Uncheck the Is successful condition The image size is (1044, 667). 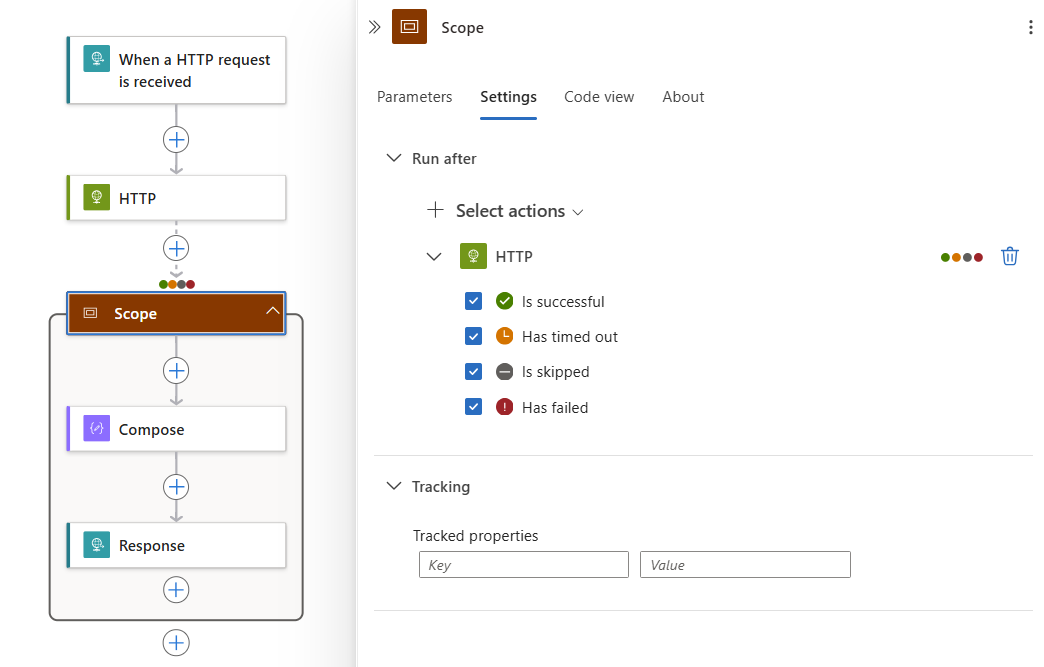tap(473, 301)
